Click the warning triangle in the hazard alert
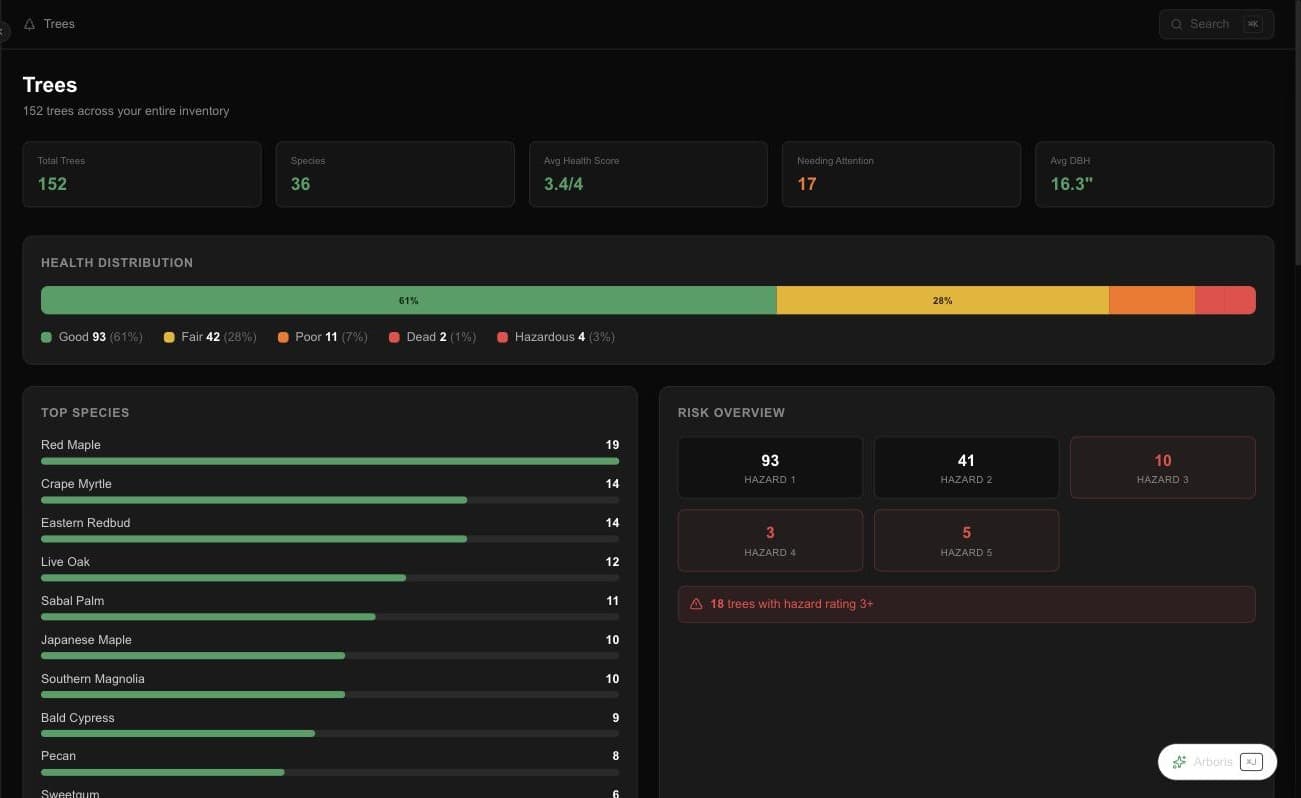1301x798 pixels. (696, 604)
